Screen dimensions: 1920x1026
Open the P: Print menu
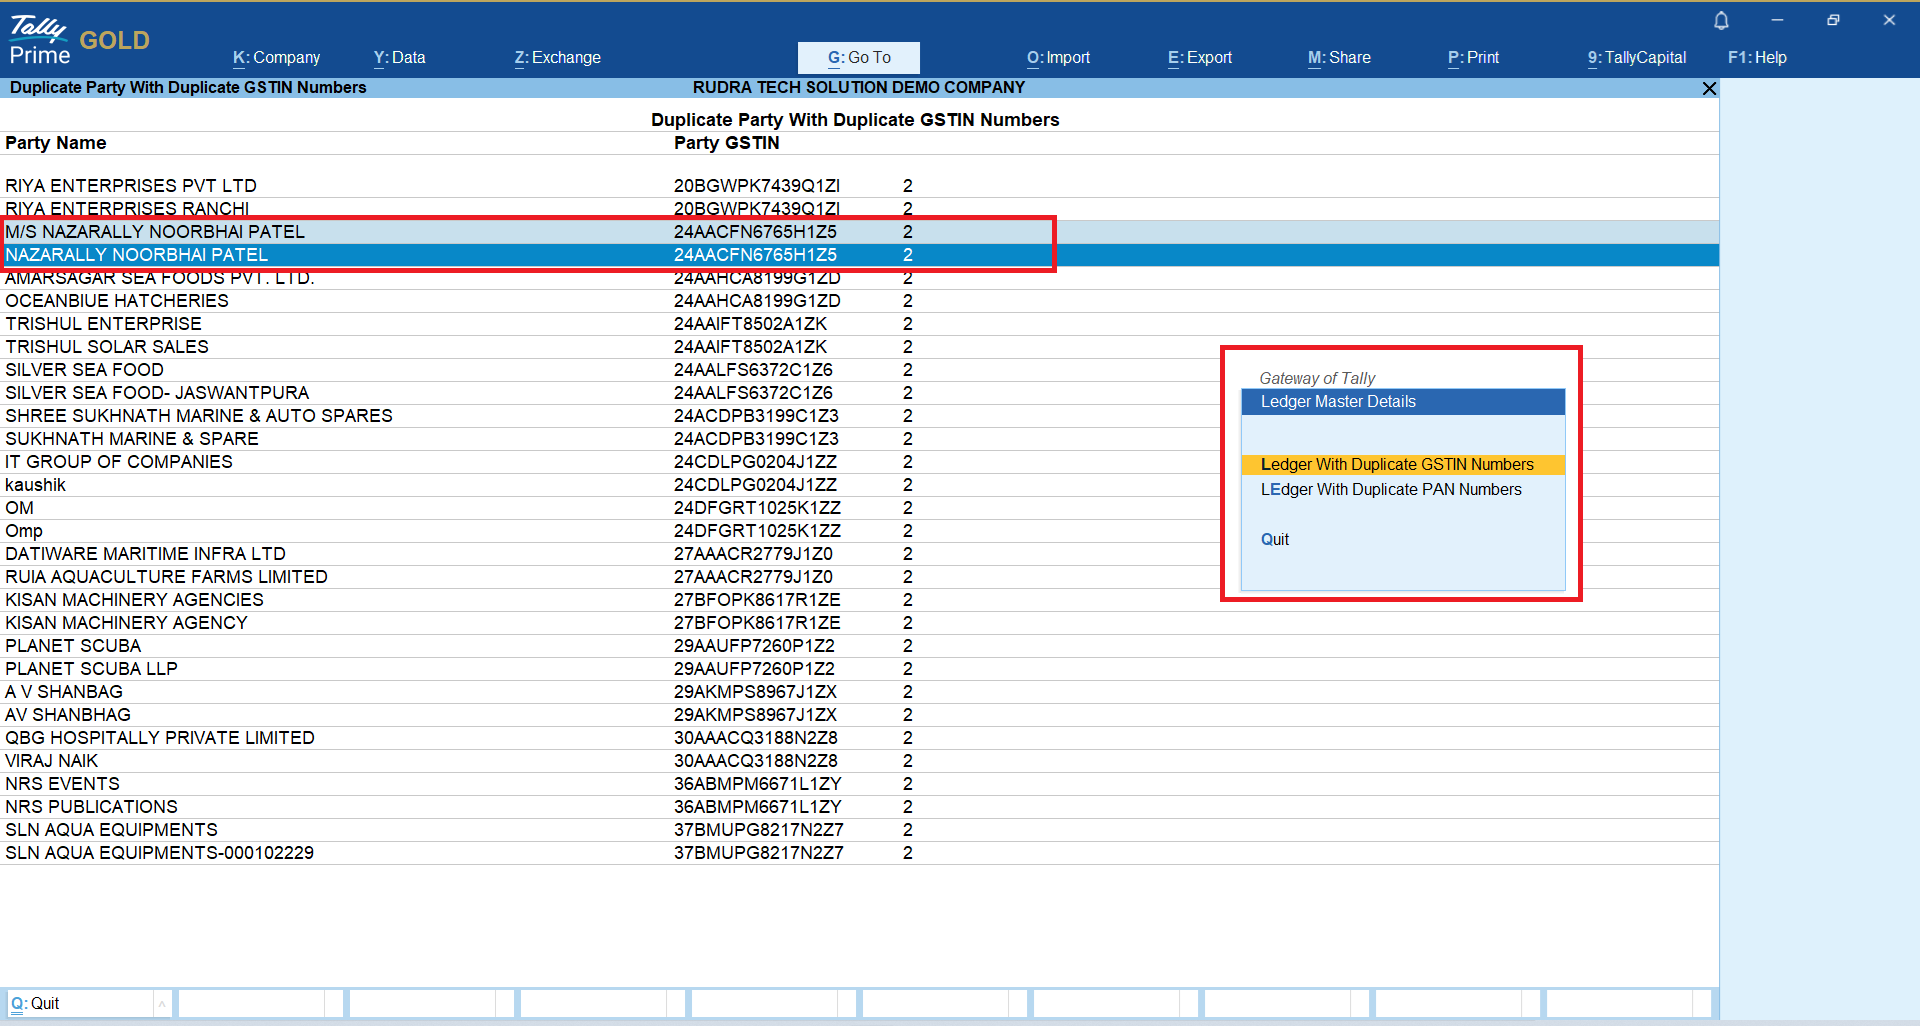pyautogui.click(x=1473, y=58)
